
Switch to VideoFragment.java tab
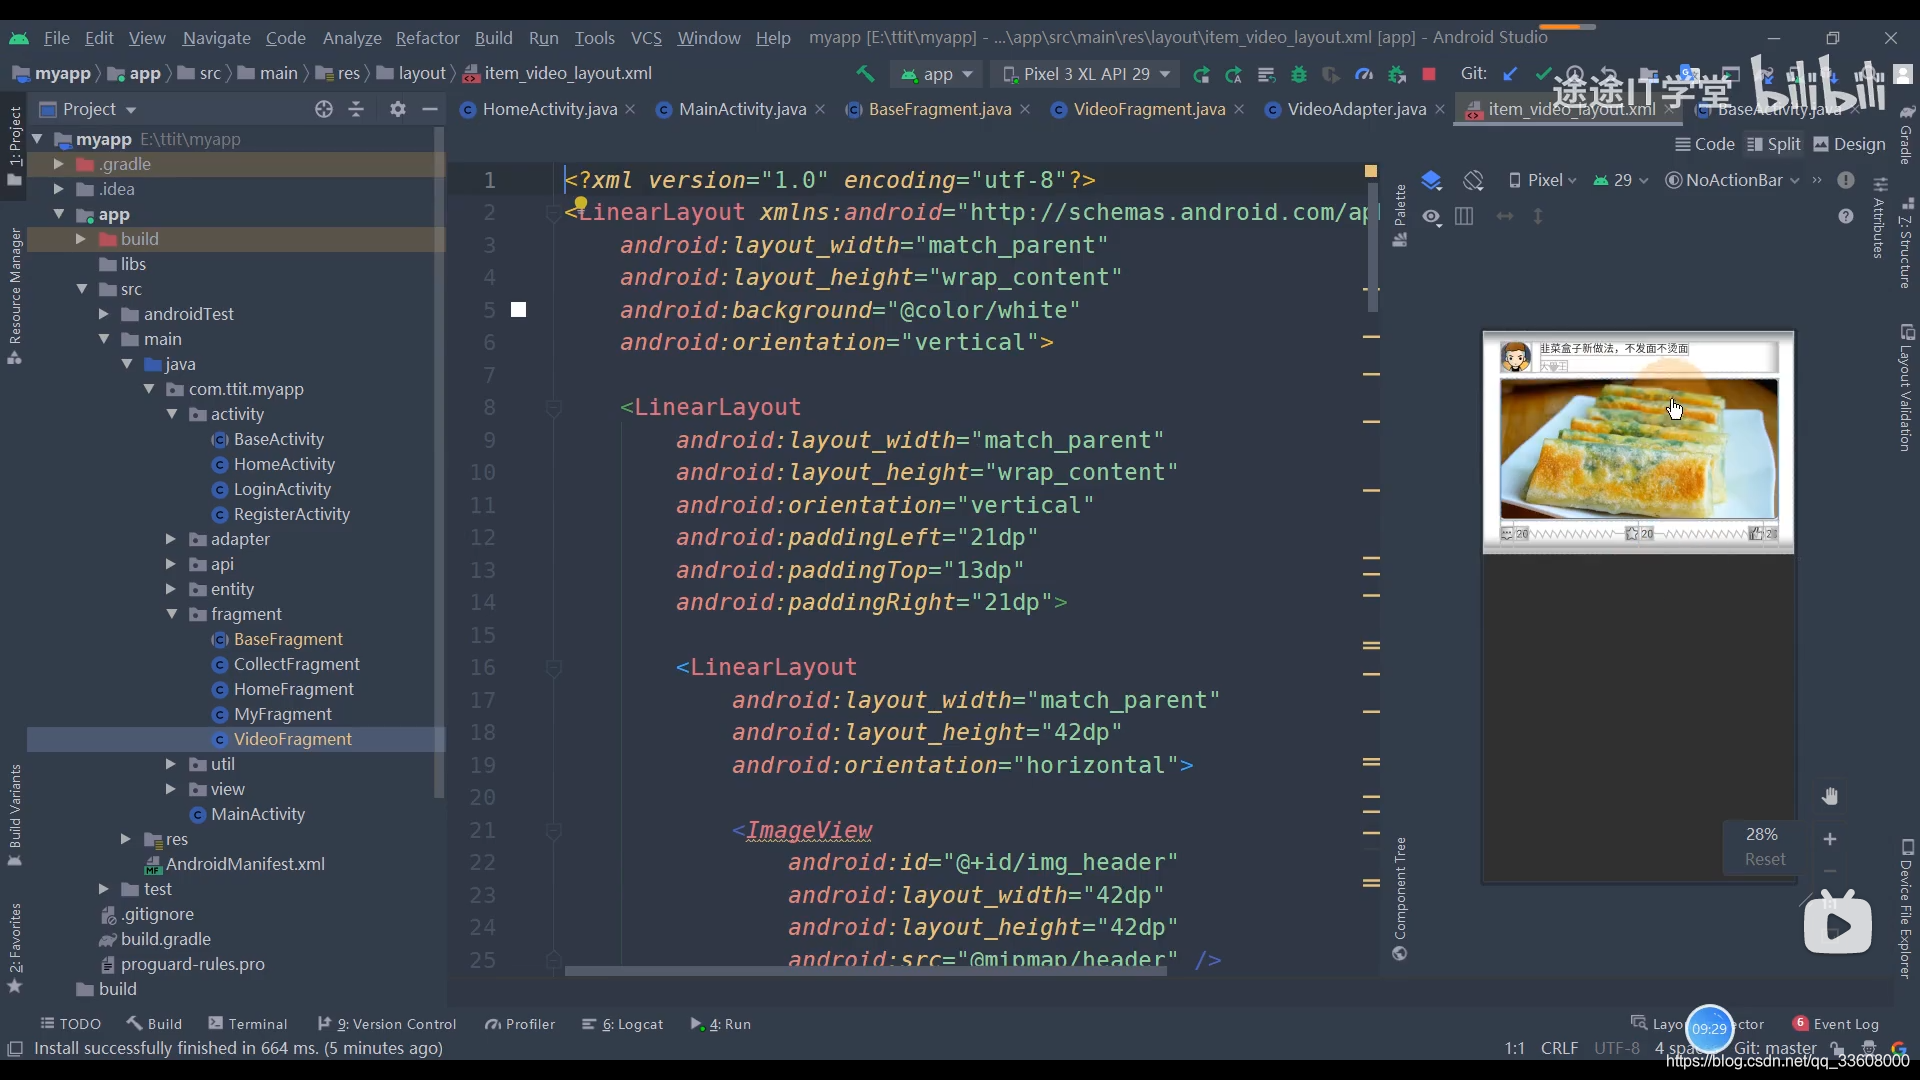tap(1148, 109)
